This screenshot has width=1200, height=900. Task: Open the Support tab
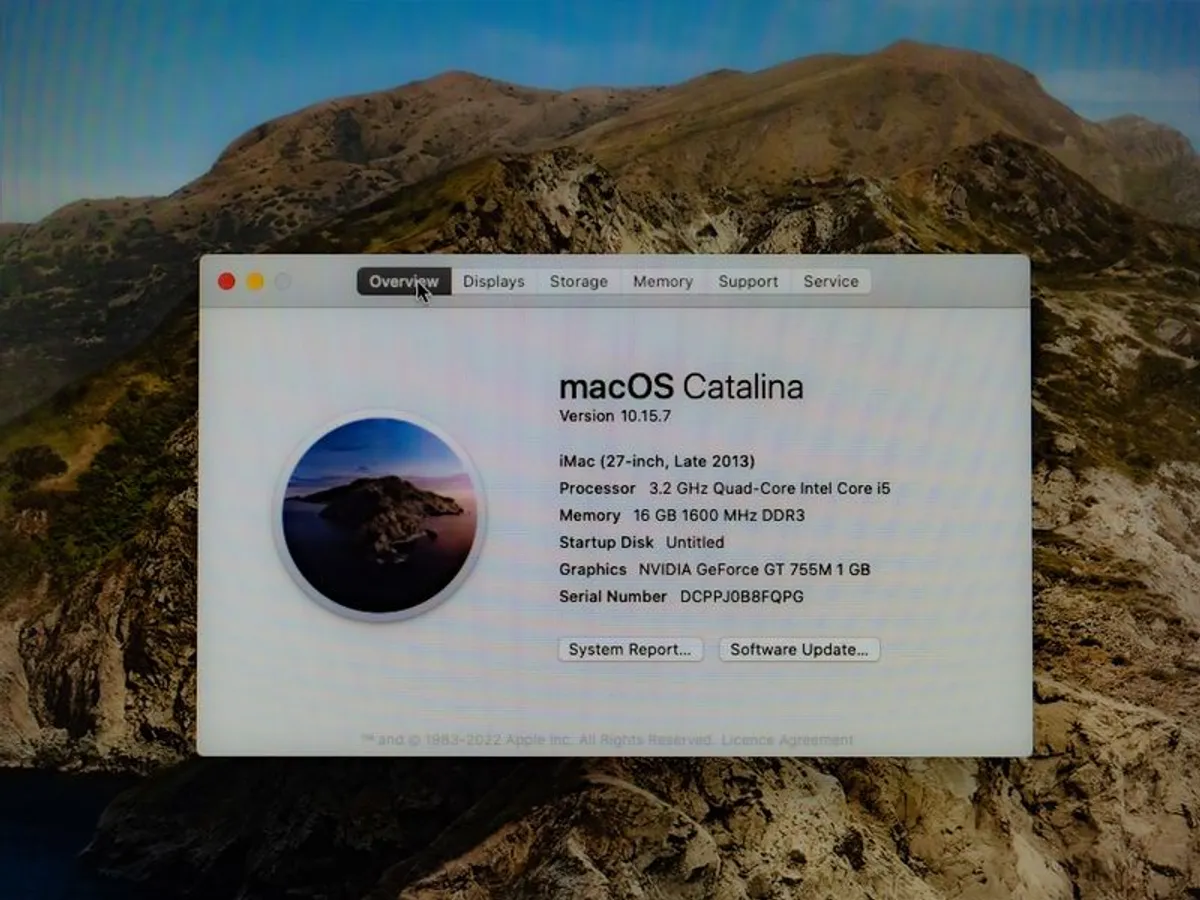coord(748,282)
